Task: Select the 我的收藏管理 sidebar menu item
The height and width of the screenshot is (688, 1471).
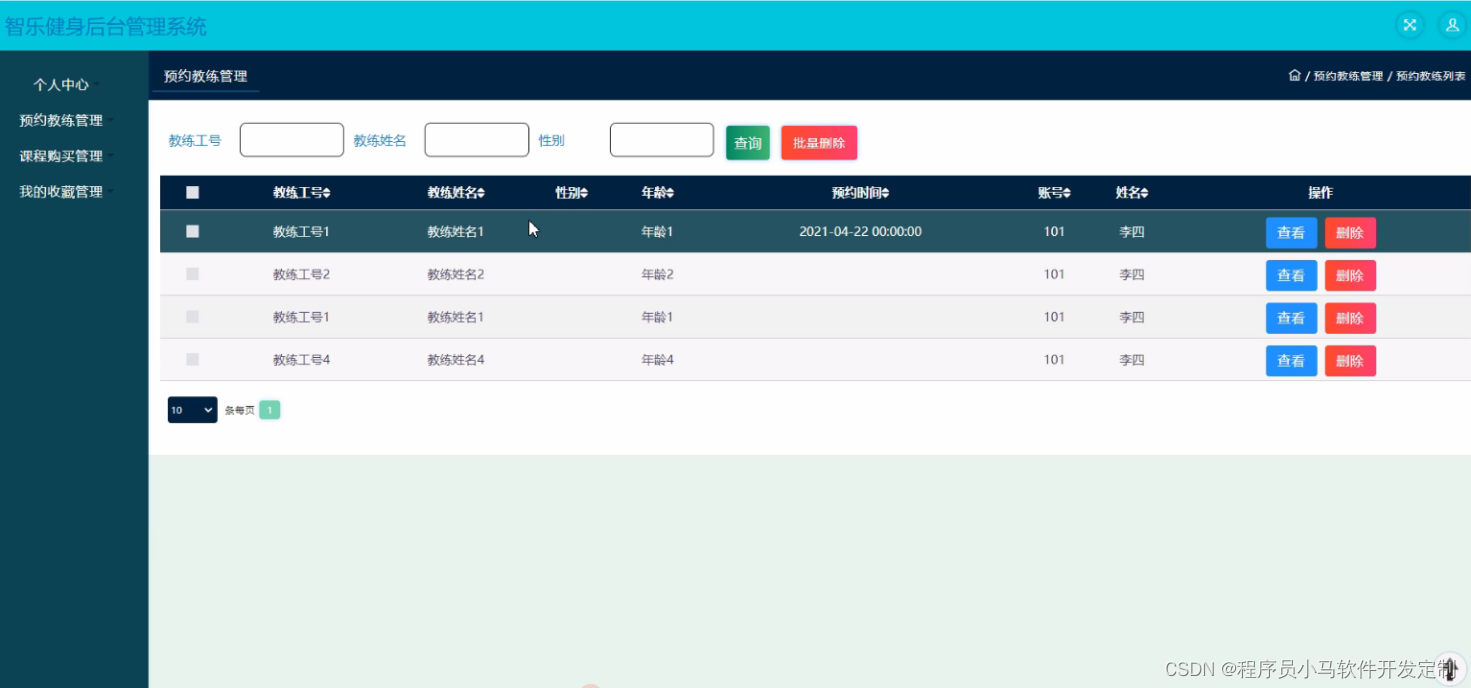Action: [60, 191]
